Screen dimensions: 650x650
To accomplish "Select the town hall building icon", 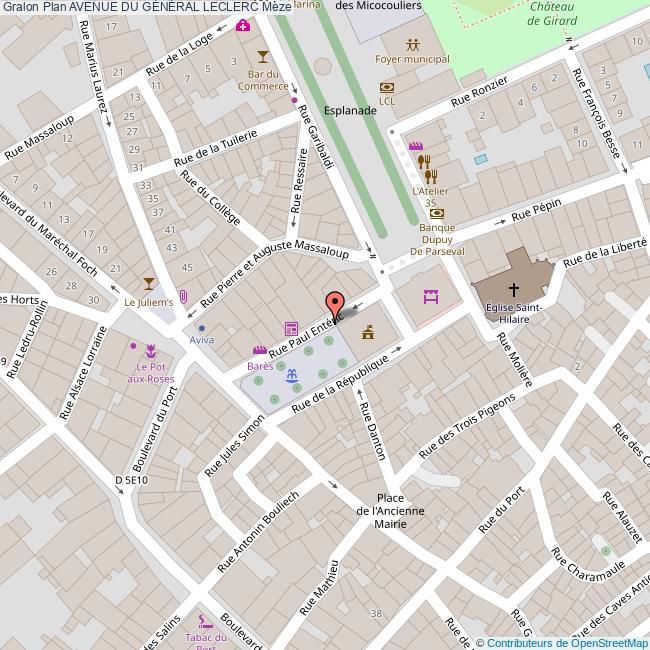I will point(368,331).
